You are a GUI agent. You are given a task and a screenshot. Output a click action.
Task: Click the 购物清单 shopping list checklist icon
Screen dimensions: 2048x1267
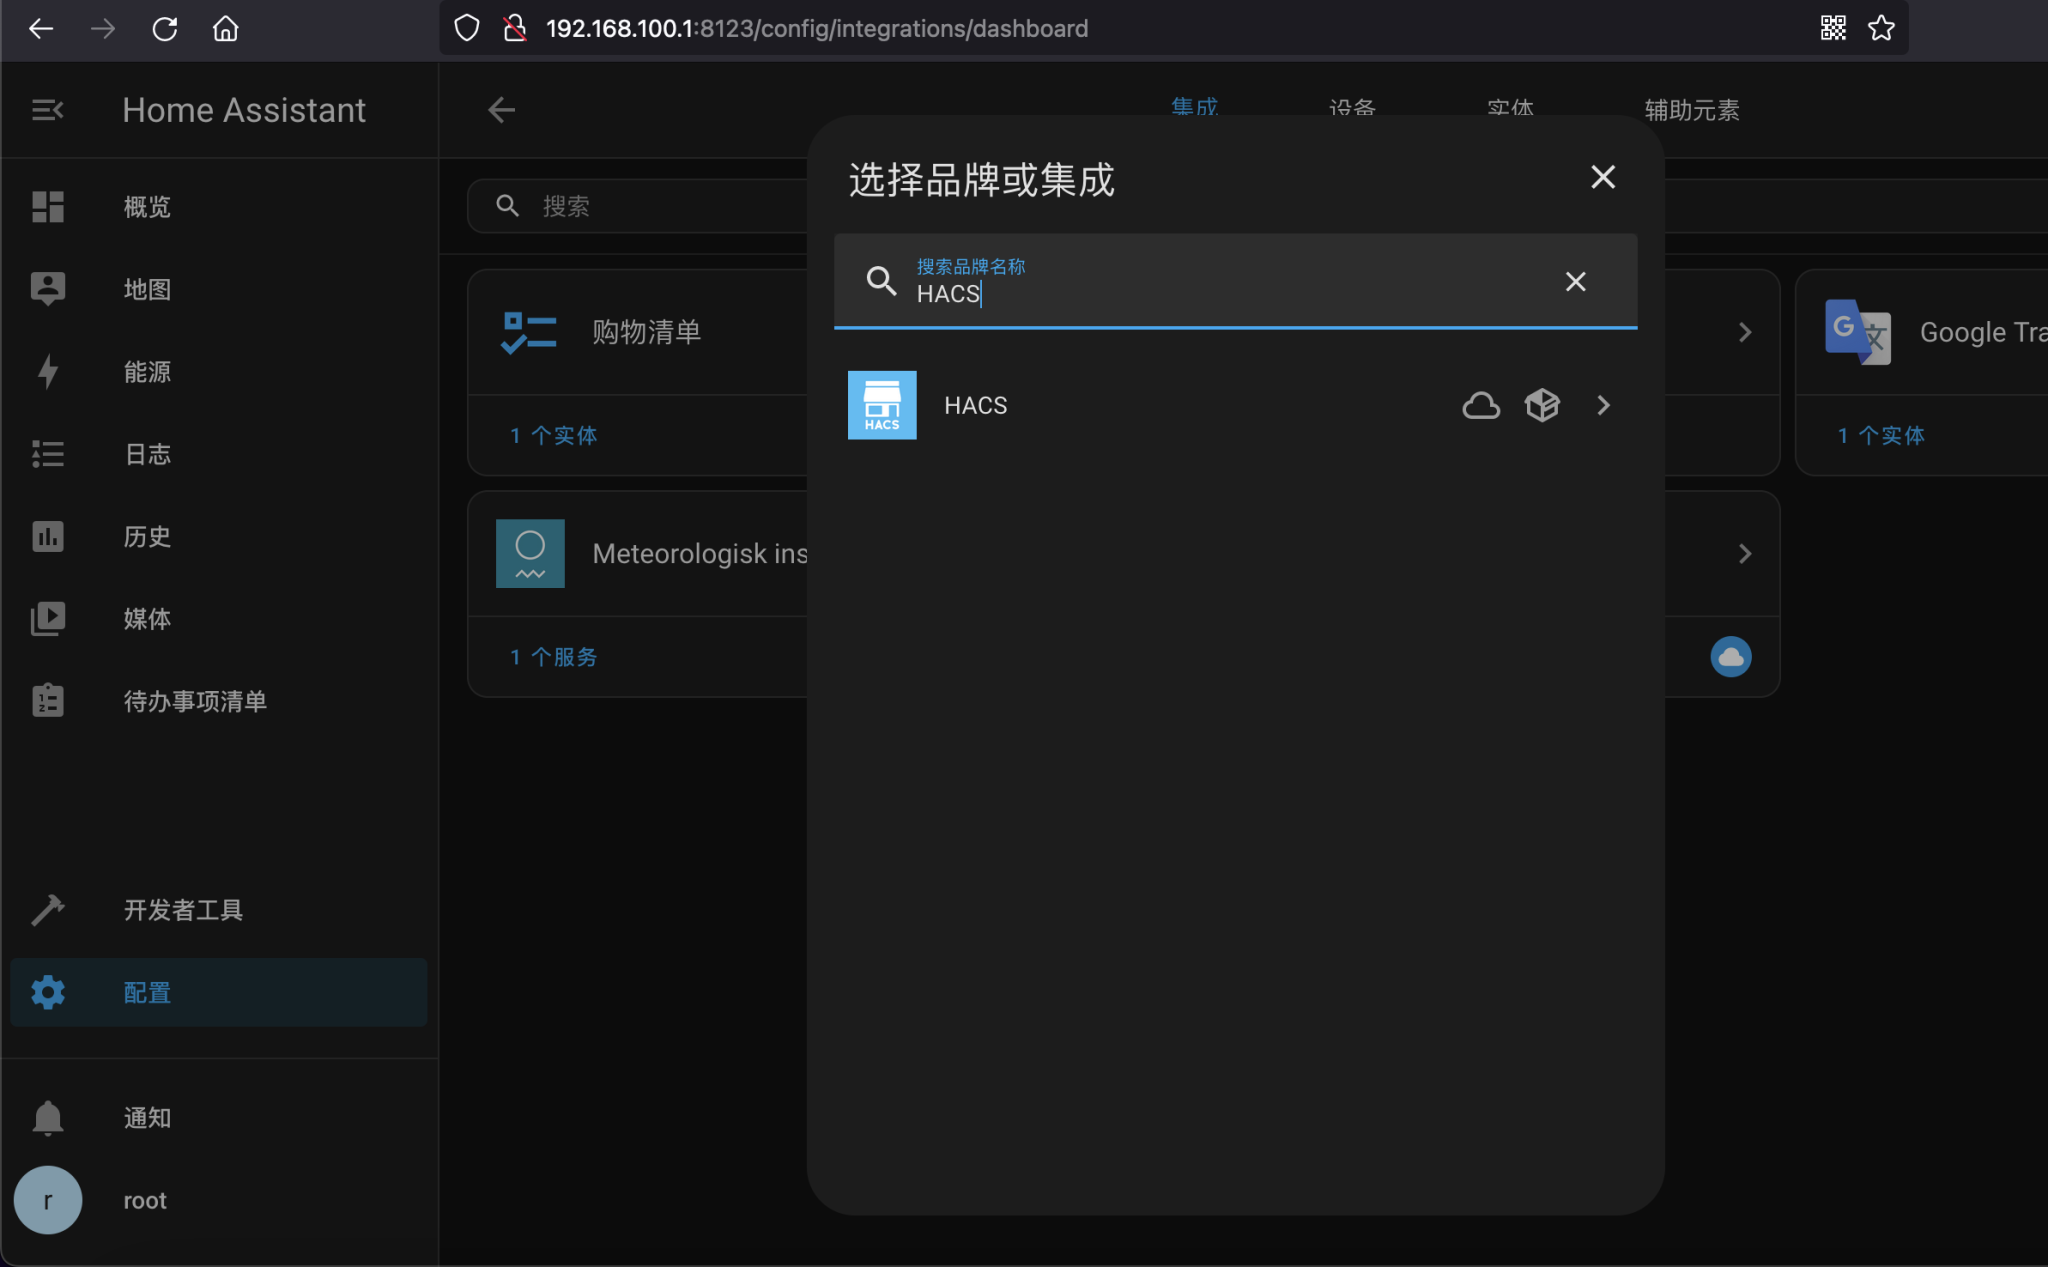pos(528,331)
